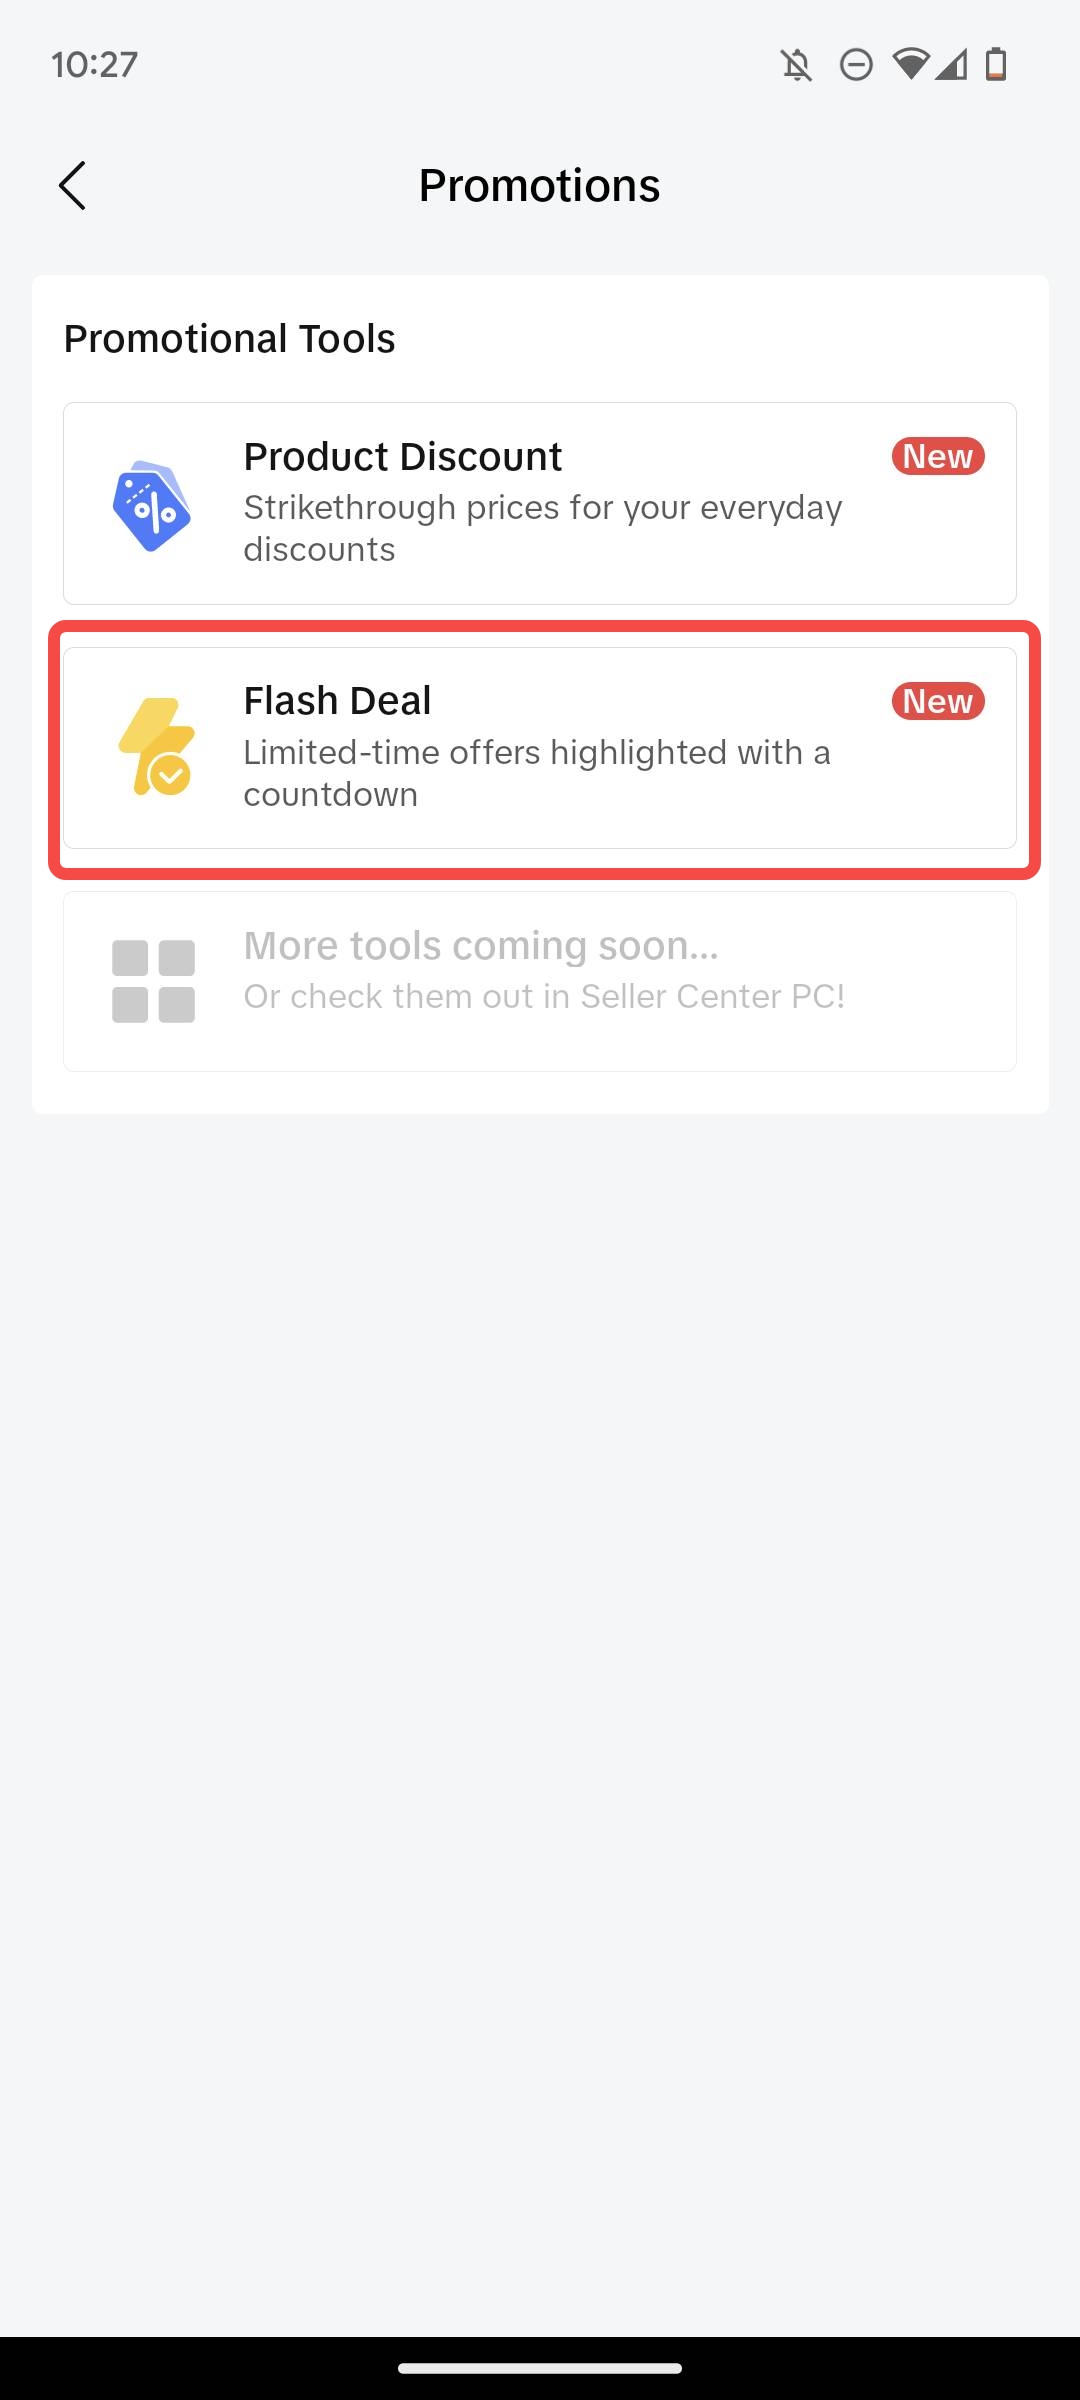
Task: Click the strikethrough prices description text
Action: coord(542,528)
